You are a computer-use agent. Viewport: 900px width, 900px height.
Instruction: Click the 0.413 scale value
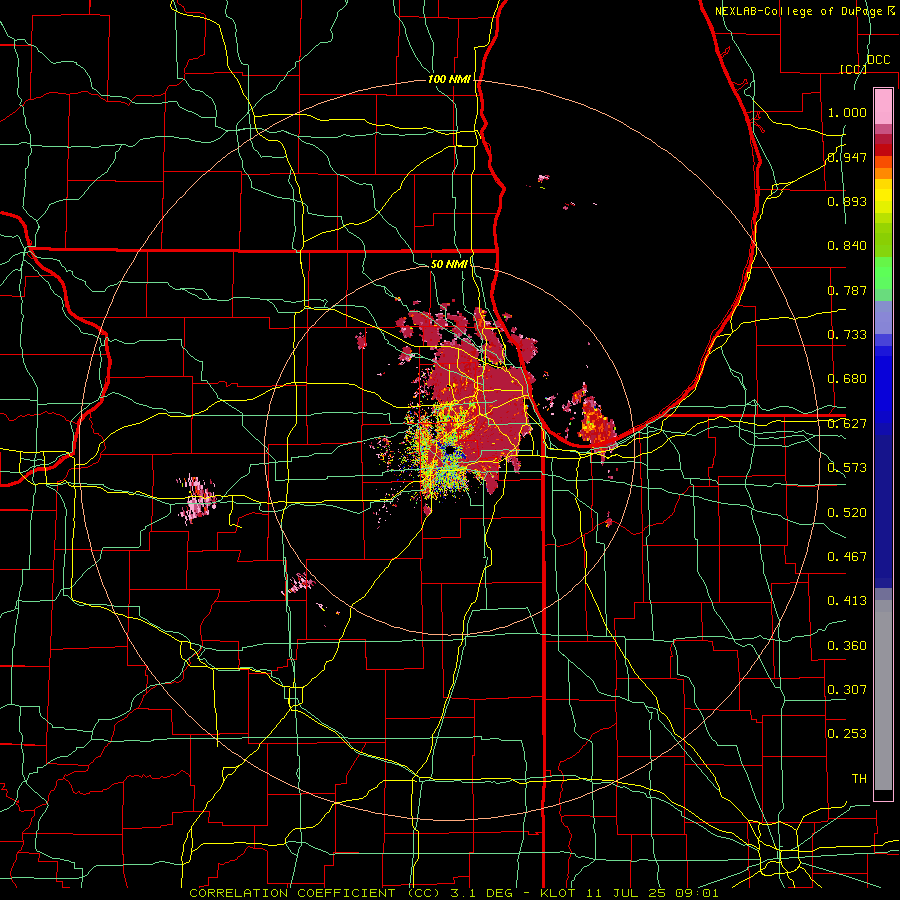[847, 601]
